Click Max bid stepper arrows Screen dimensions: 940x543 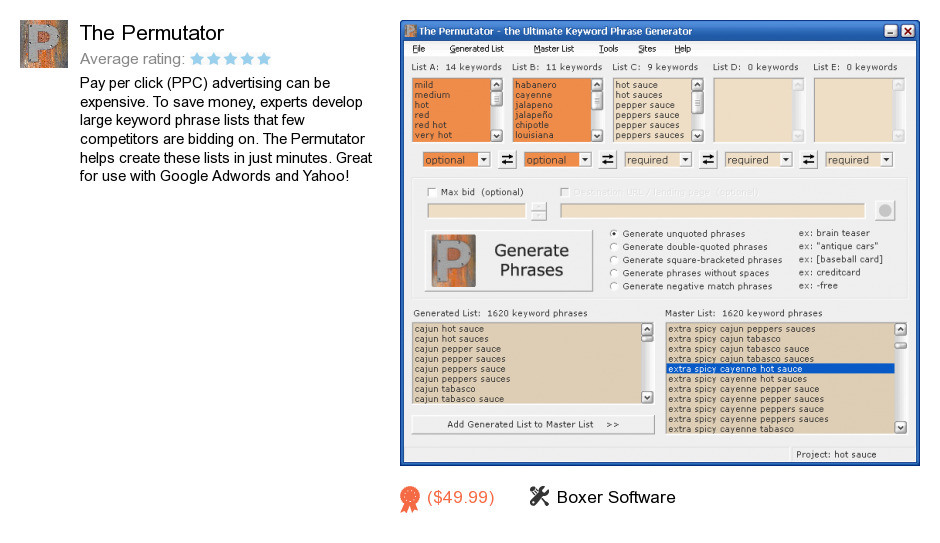(x=539, y=211)
